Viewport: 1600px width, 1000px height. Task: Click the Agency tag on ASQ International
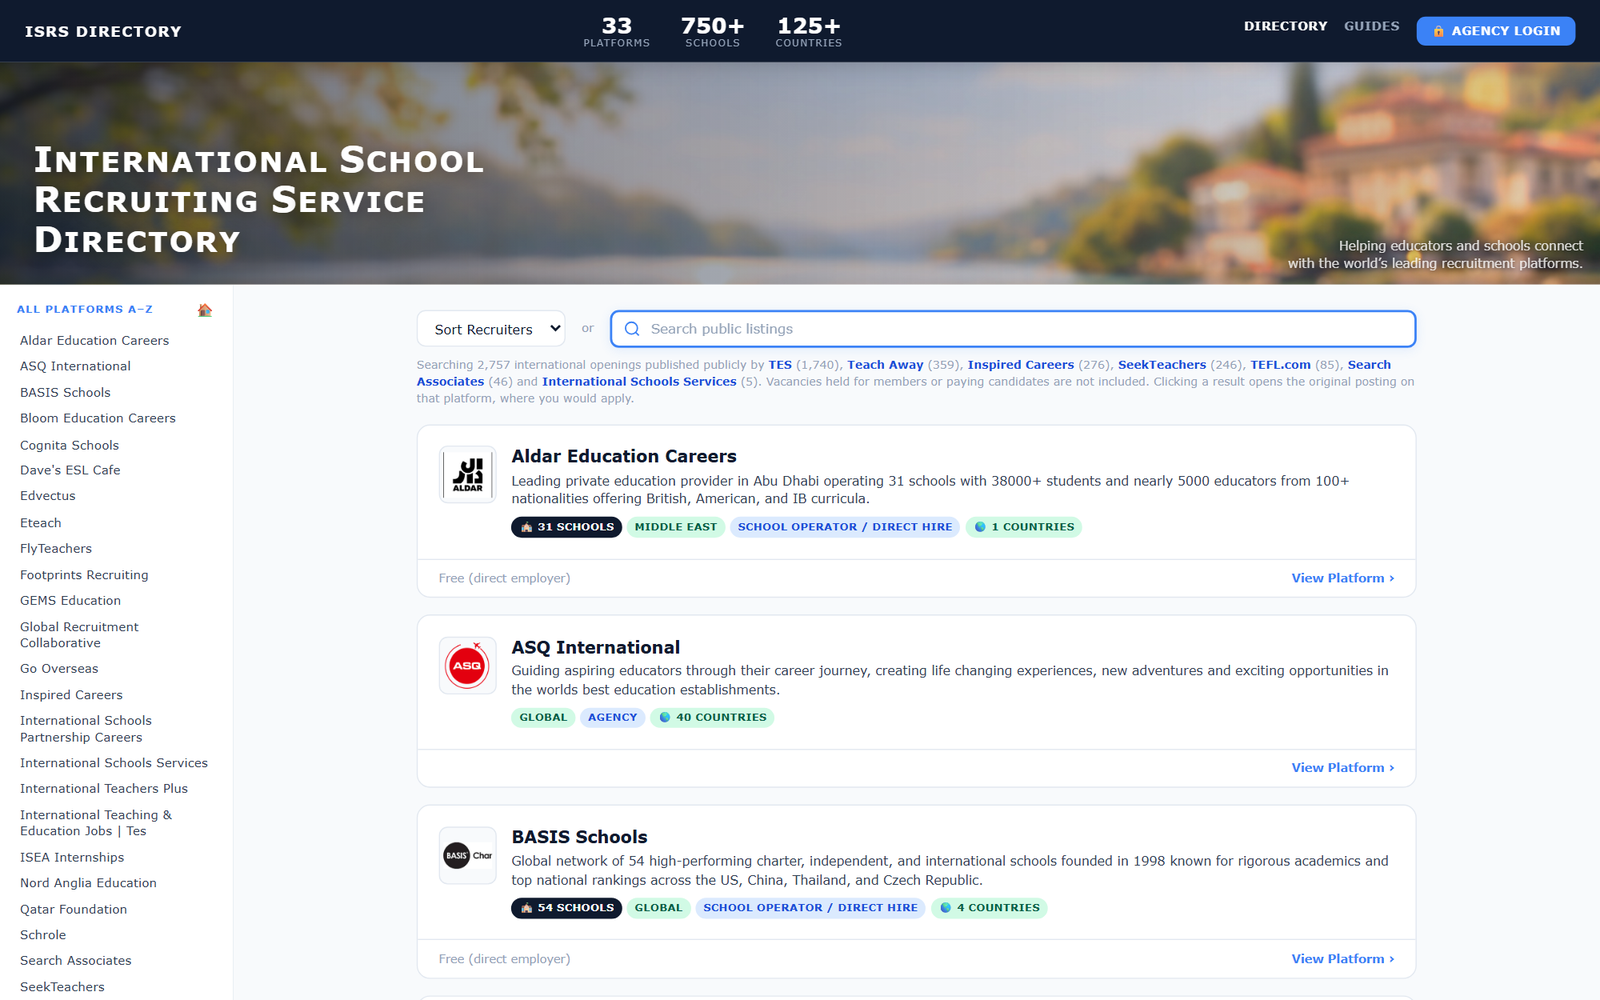tap(612, 718)
